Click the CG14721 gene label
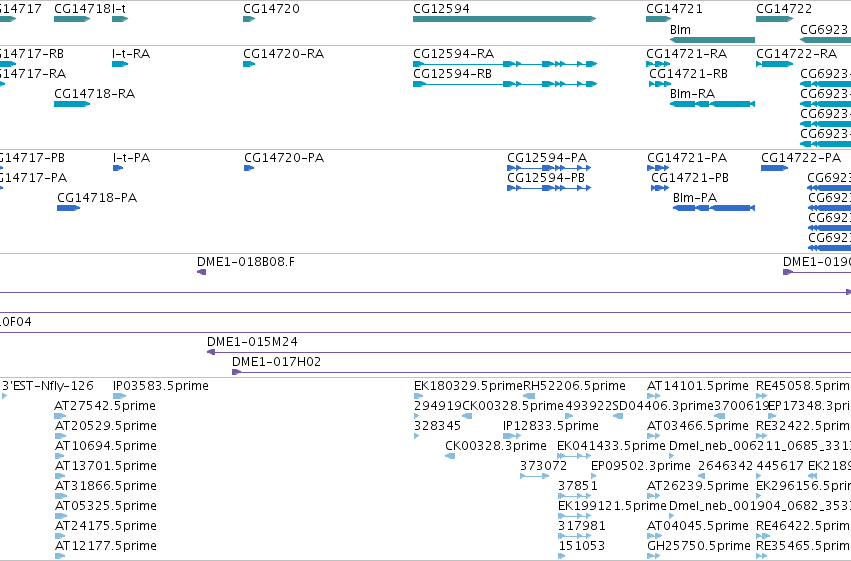851x561 pixels. 674,9
